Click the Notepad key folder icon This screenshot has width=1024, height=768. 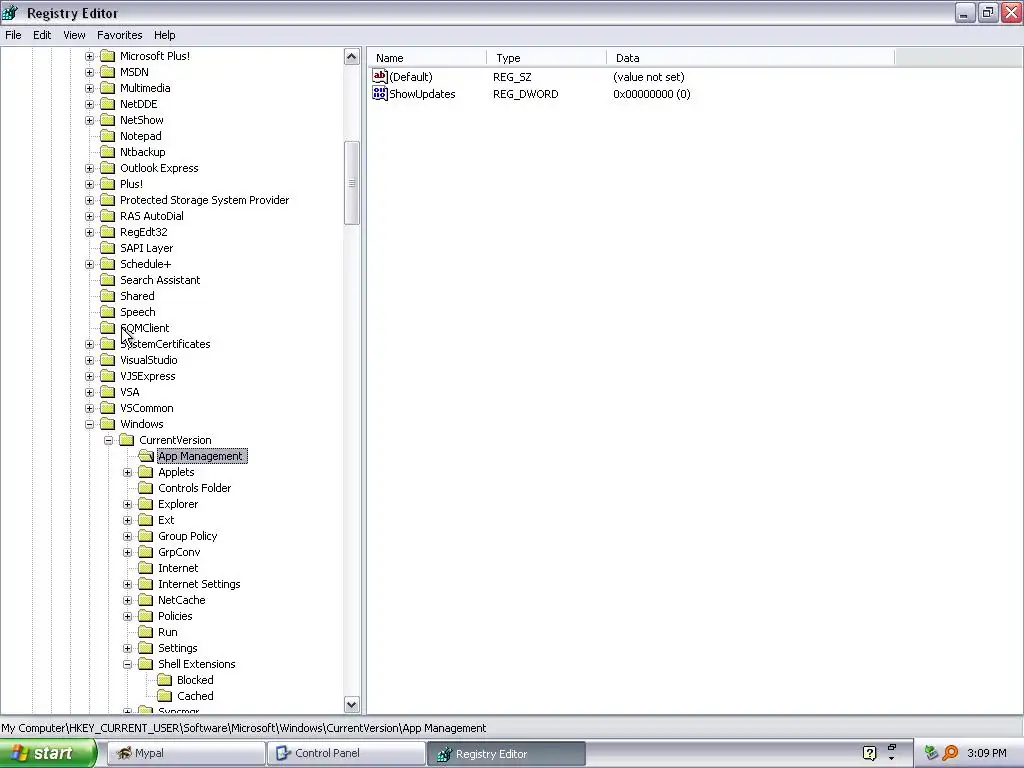107,136
